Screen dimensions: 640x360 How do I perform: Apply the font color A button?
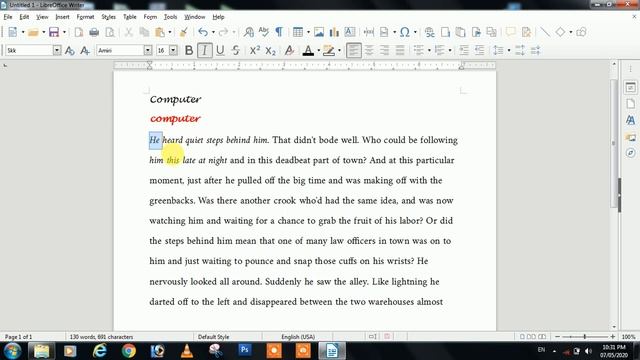tap(308, 50)
